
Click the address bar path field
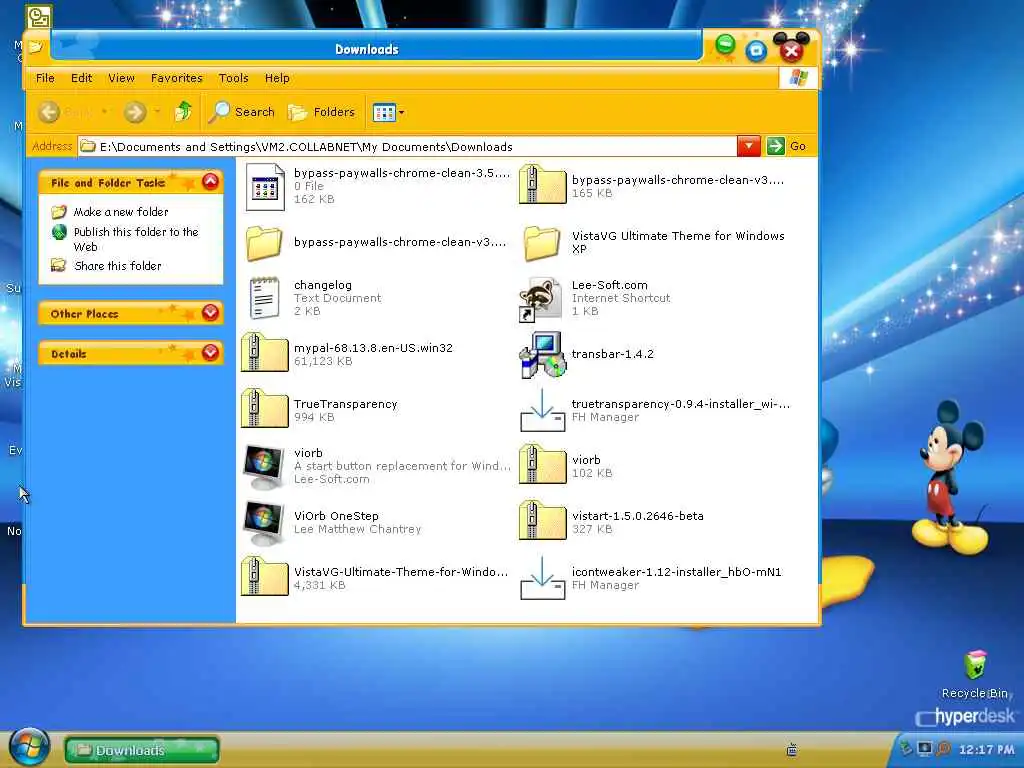click(x=408, y=146)
